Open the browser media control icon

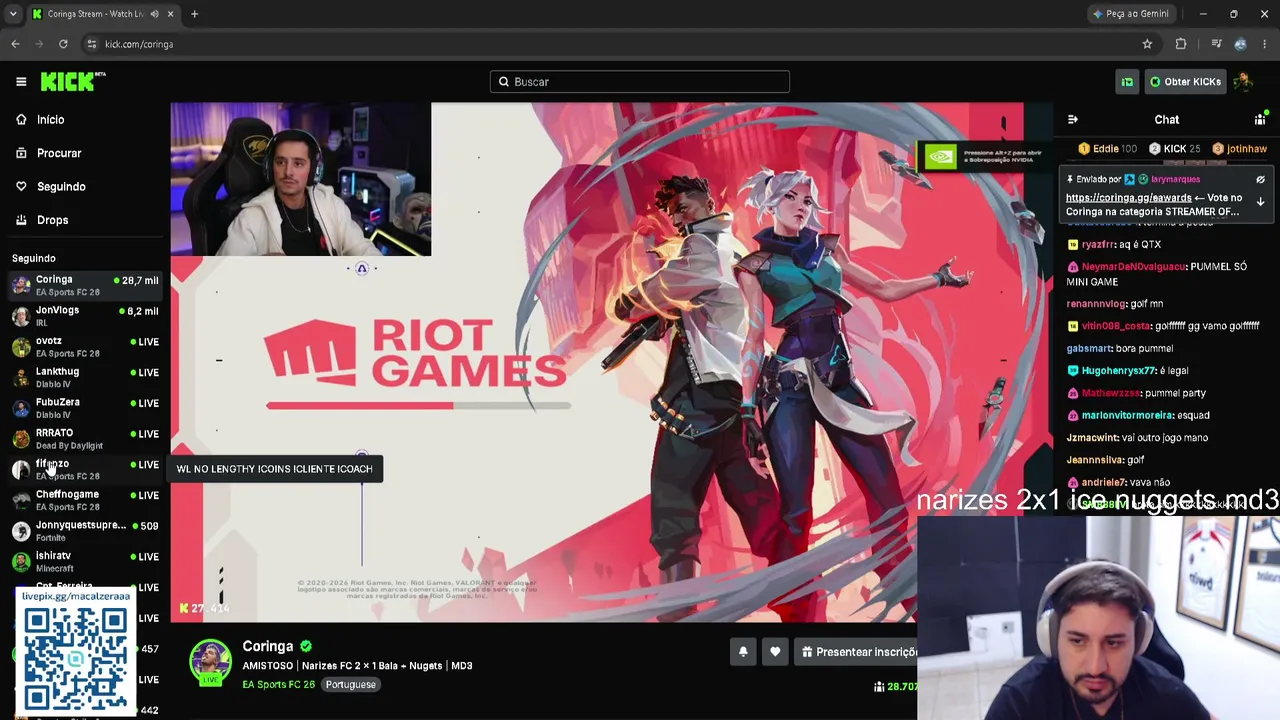click(1216, 44)
